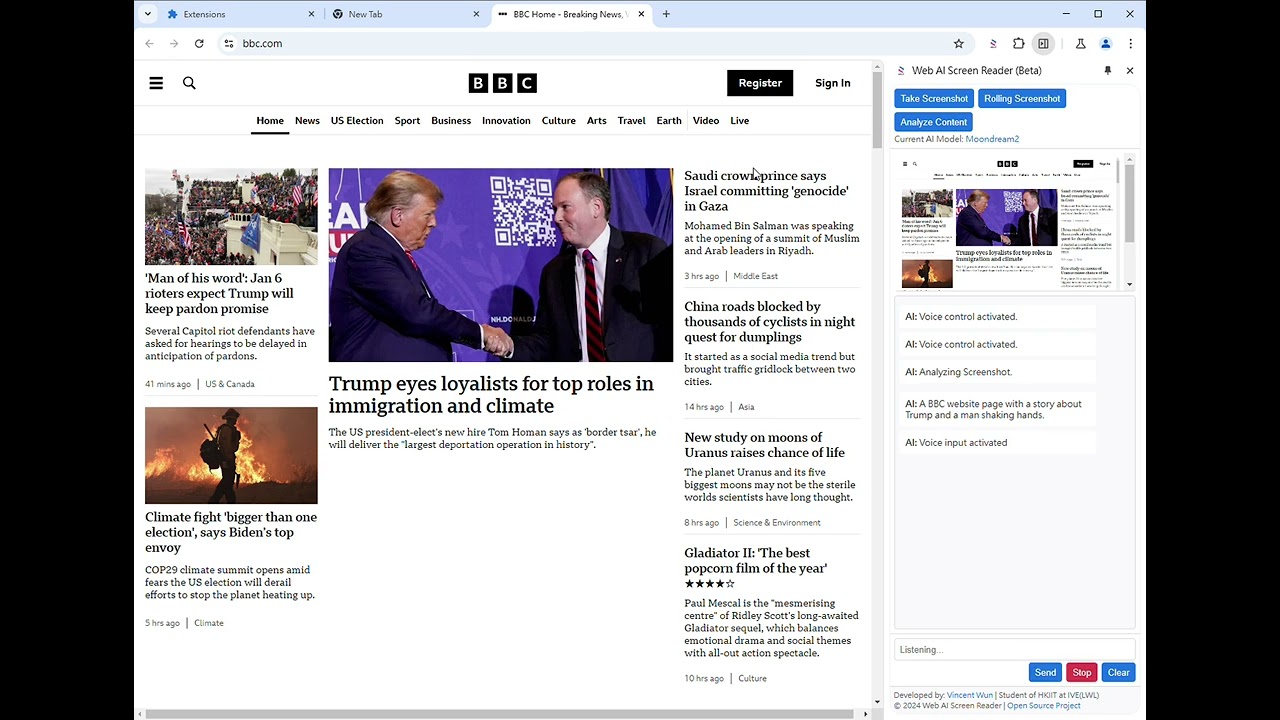Image resolution: width=1280 pixels, height=720 pixels.
Task: Open the Extensions puzzle icon in toolbar
Action: (1019, 43)
